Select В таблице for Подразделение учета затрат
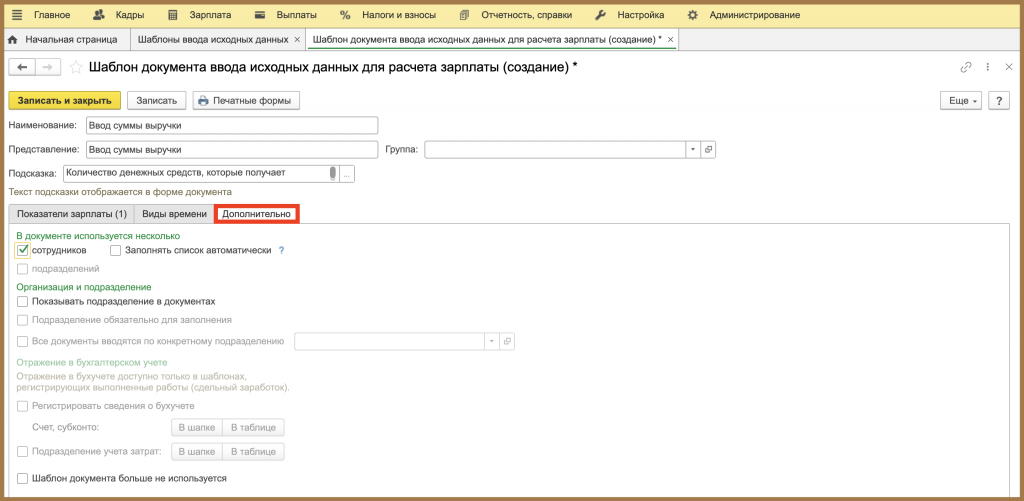1024x501 pixels. 253,452
